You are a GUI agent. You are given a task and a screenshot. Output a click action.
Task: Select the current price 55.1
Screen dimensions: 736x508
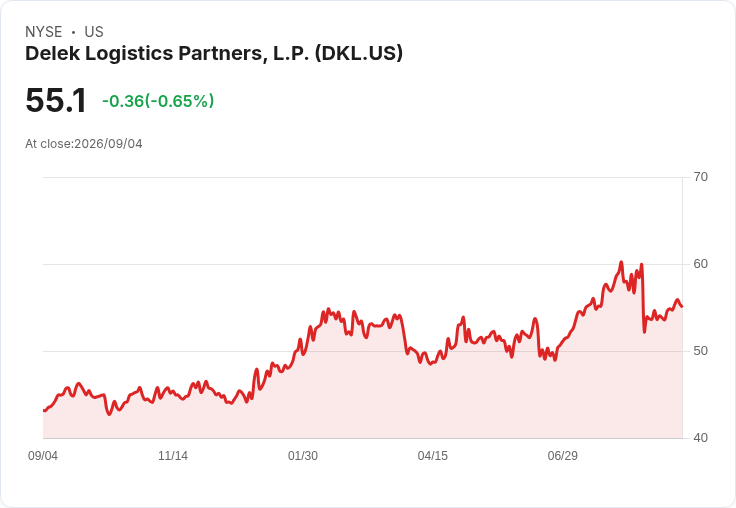click(x=56, y=100)
